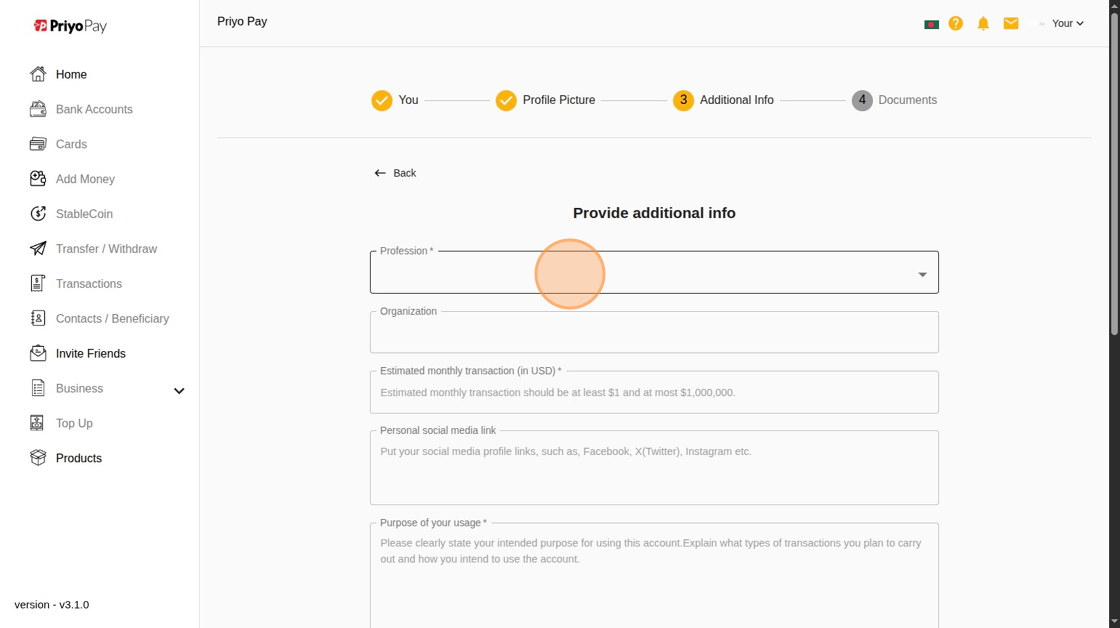Viewport: 1120px width, 628px height.
Task: Click the Transfer / Withdraw paper plane icon
Action: point(38,249)
